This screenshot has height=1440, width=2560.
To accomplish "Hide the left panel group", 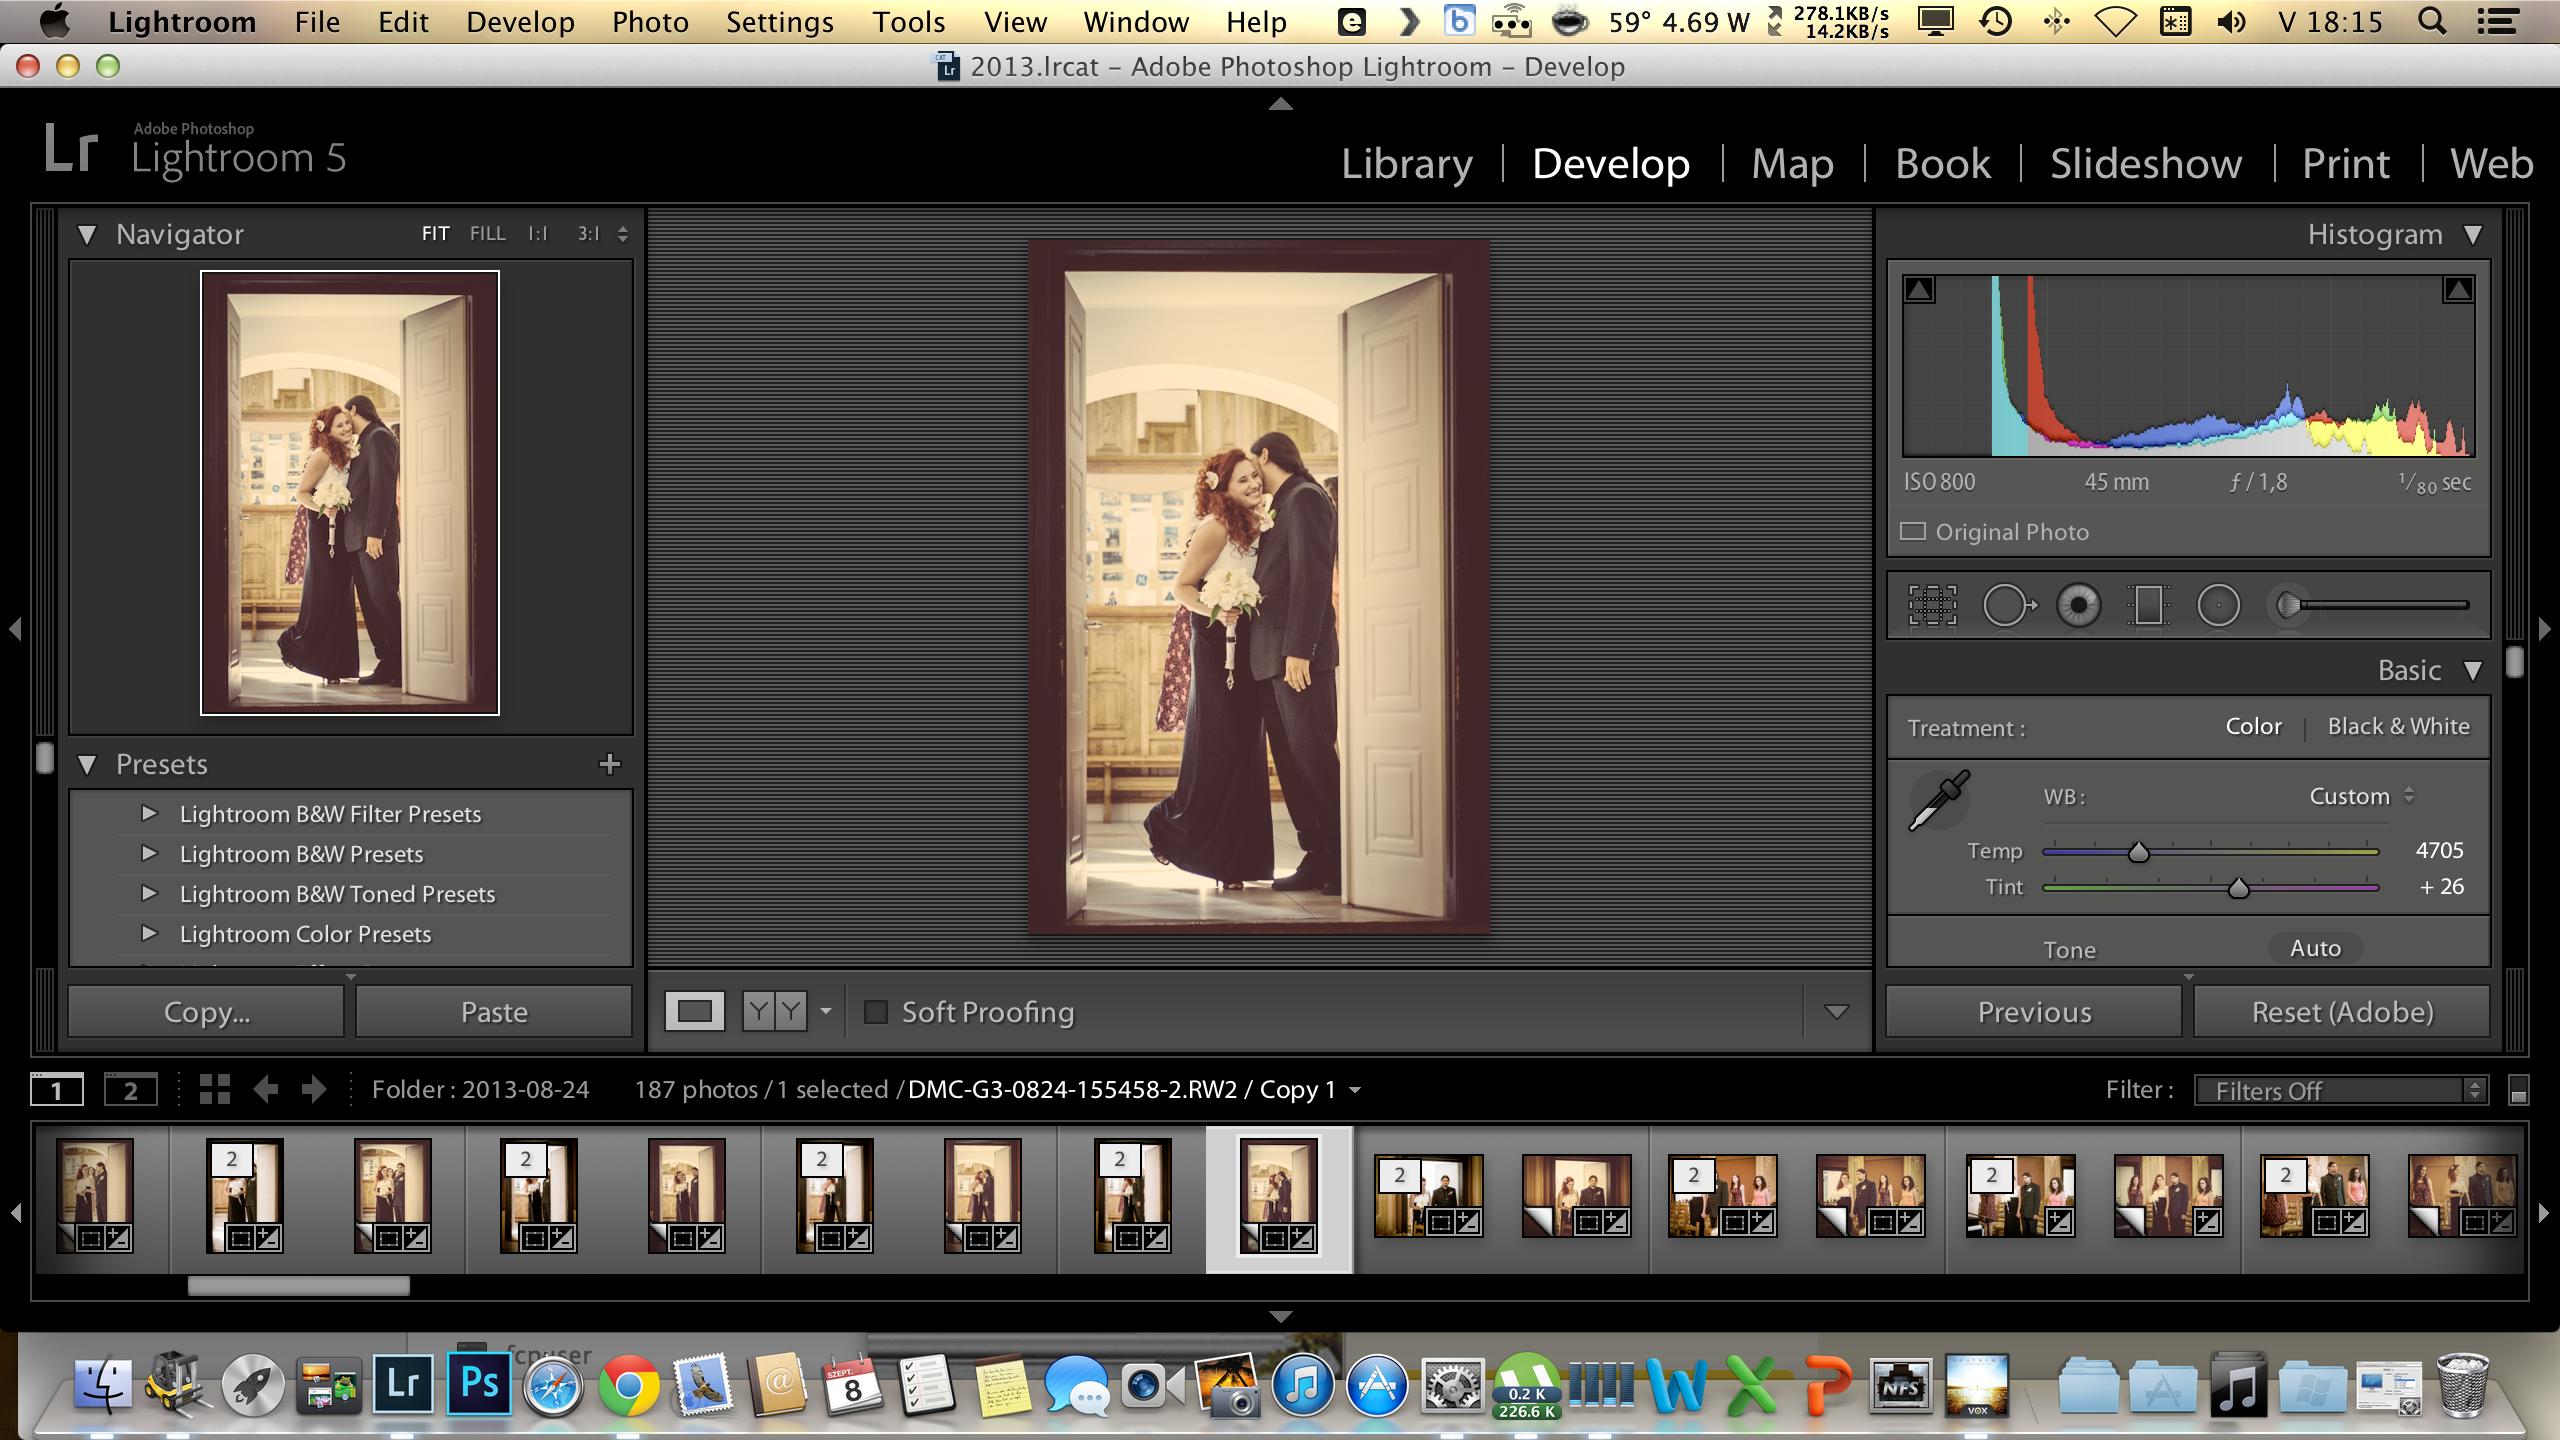I will pyautogui.click(x=15, y=629).
